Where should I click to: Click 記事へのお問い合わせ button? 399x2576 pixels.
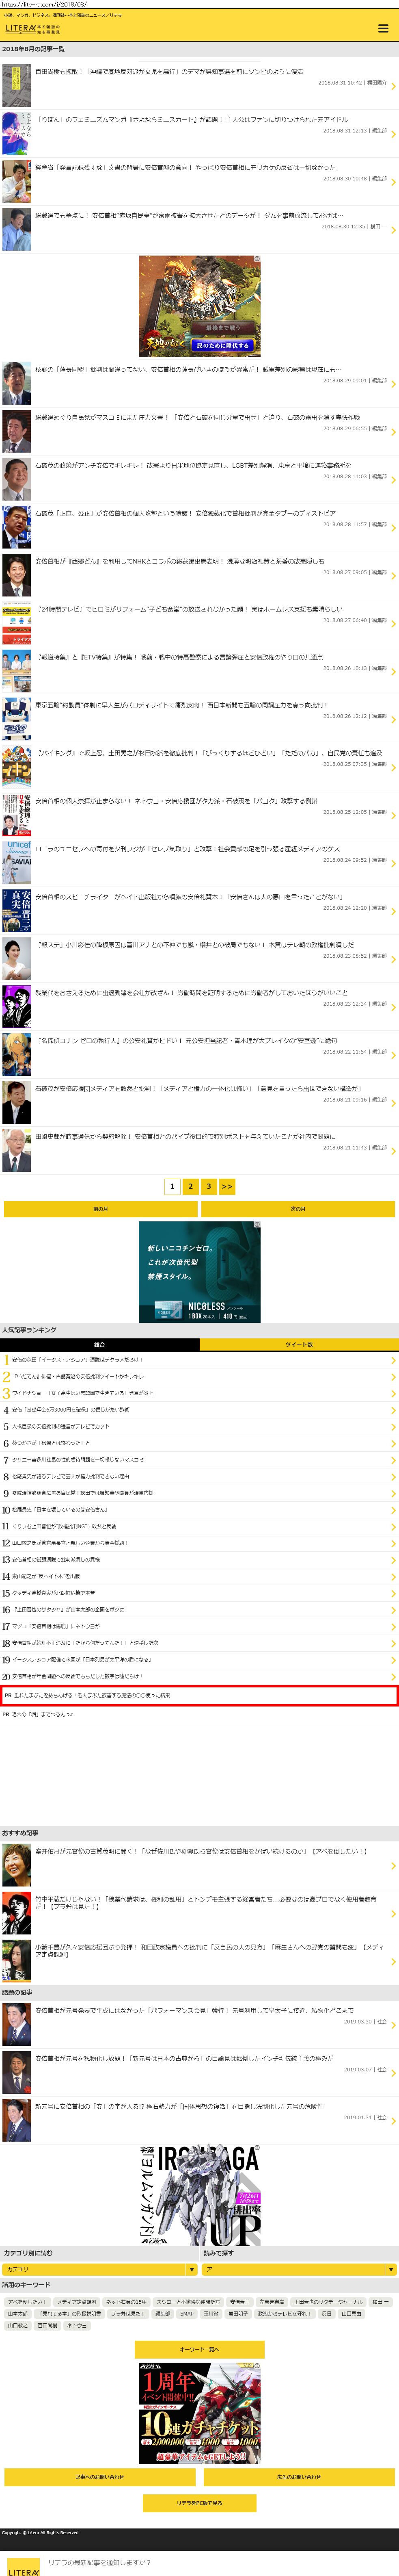click(100, 2477)
